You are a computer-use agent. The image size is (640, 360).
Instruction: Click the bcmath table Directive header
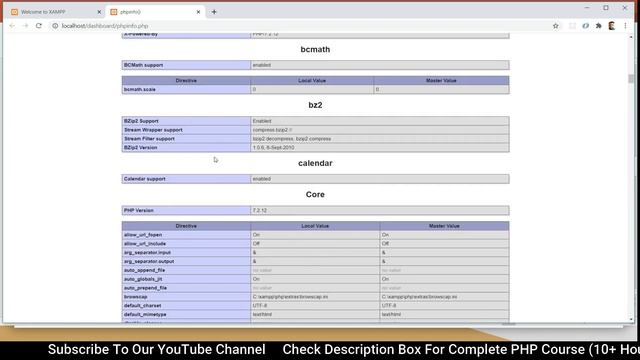[x=186, y=81]
